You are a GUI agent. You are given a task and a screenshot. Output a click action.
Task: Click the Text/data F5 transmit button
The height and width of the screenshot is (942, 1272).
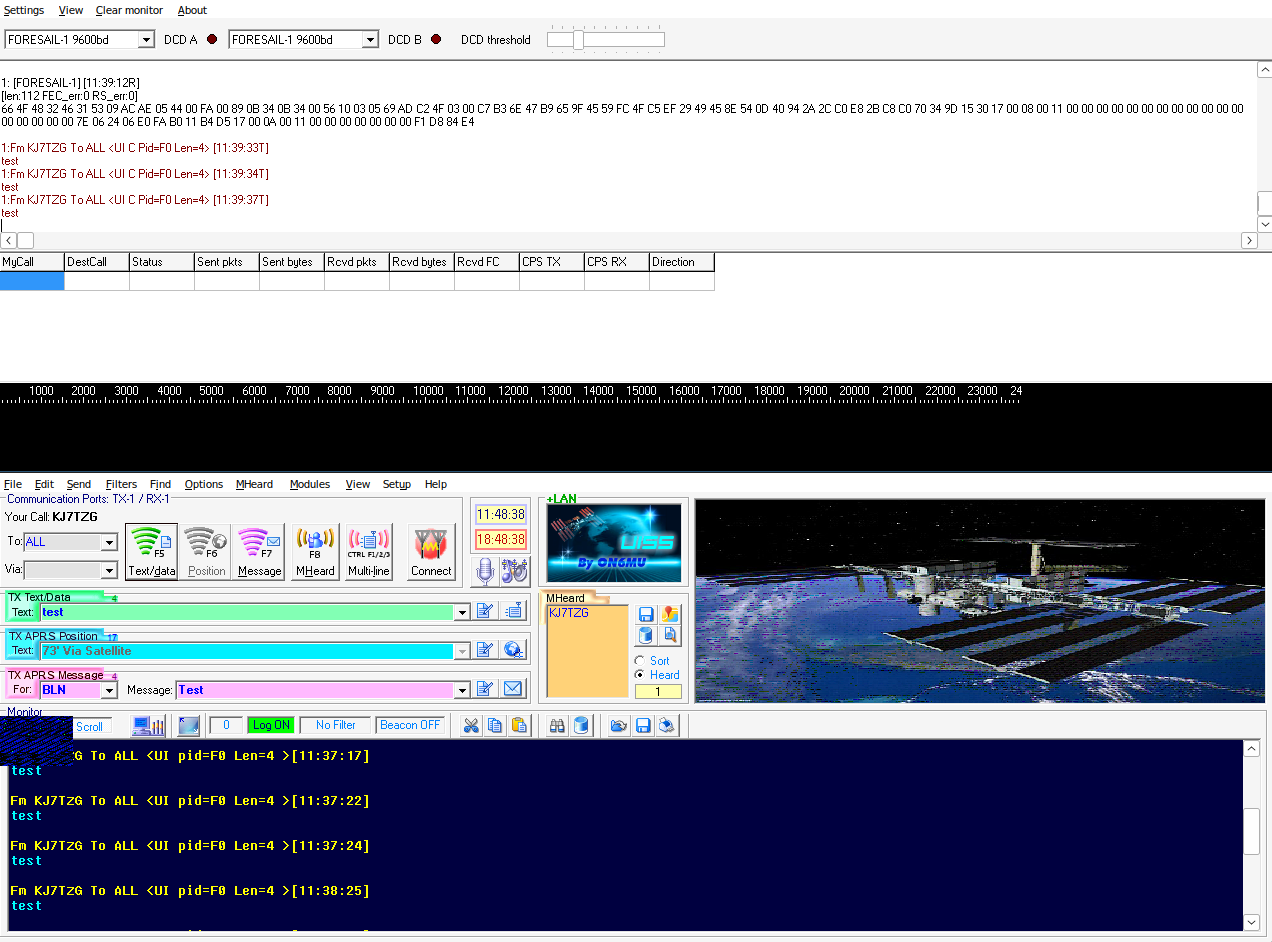[x=151, y=551]
